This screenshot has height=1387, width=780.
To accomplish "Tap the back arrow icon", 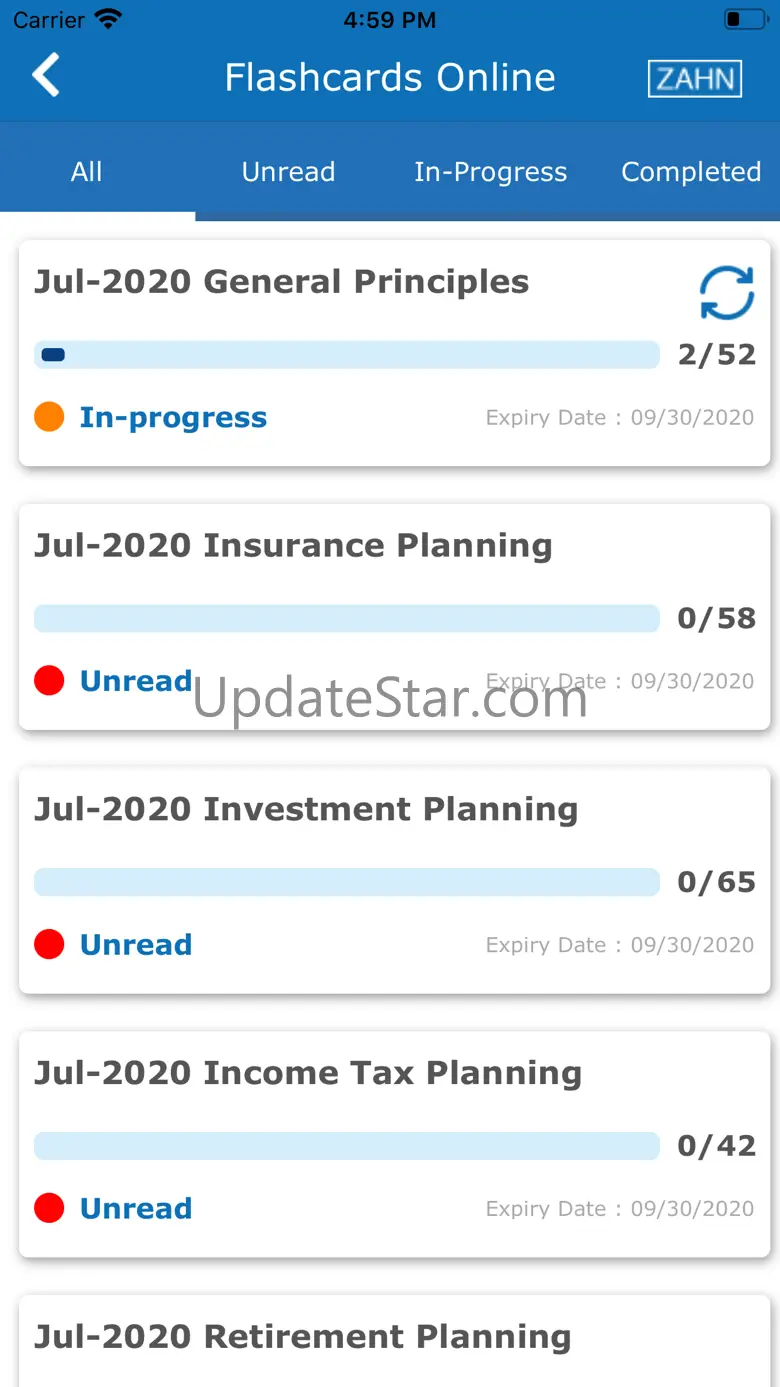I will coord(46,76).
